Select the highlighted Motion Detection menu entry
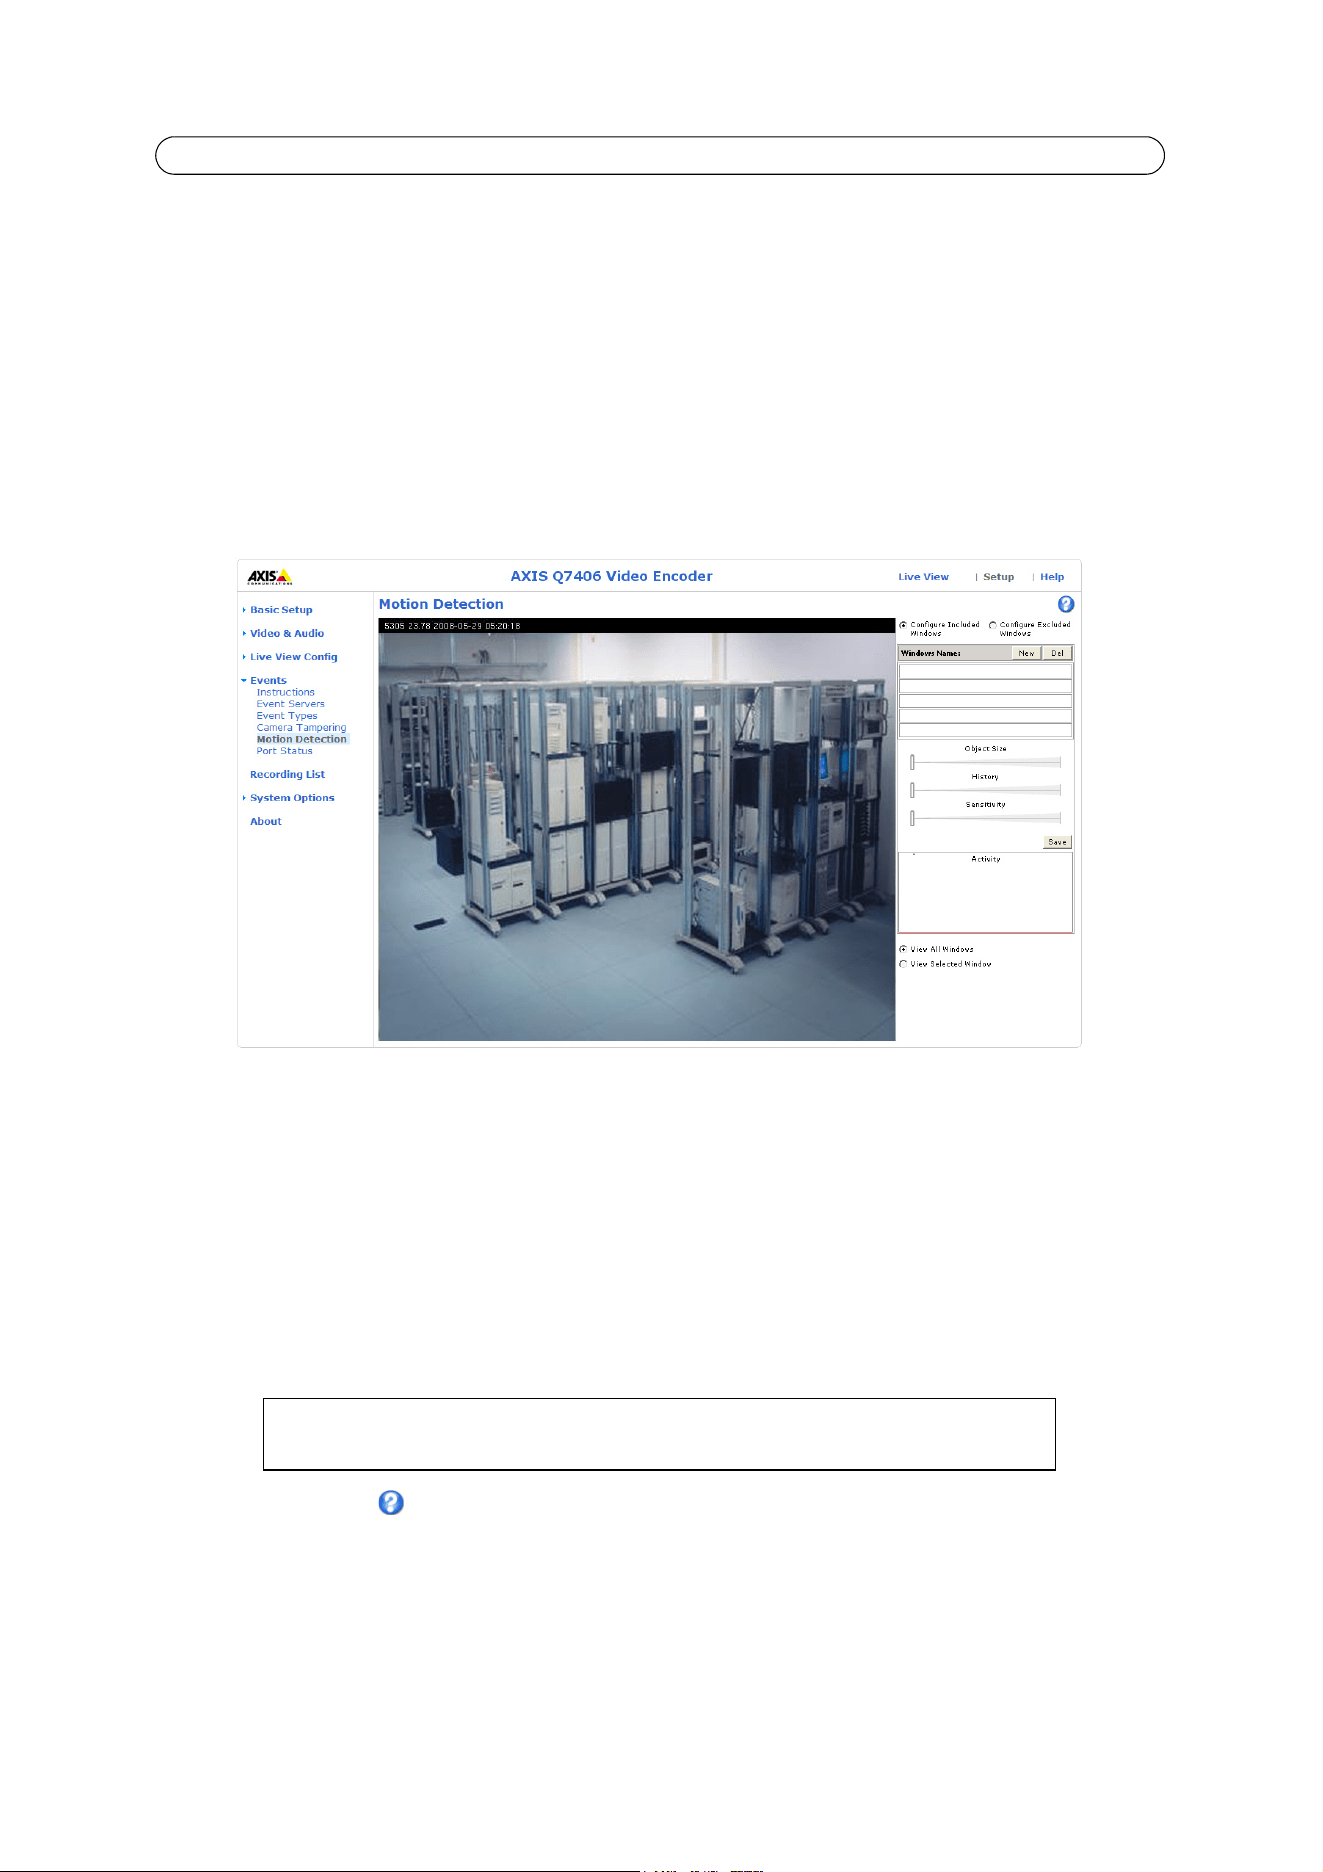1323x1872 pixels. point(302,739)
